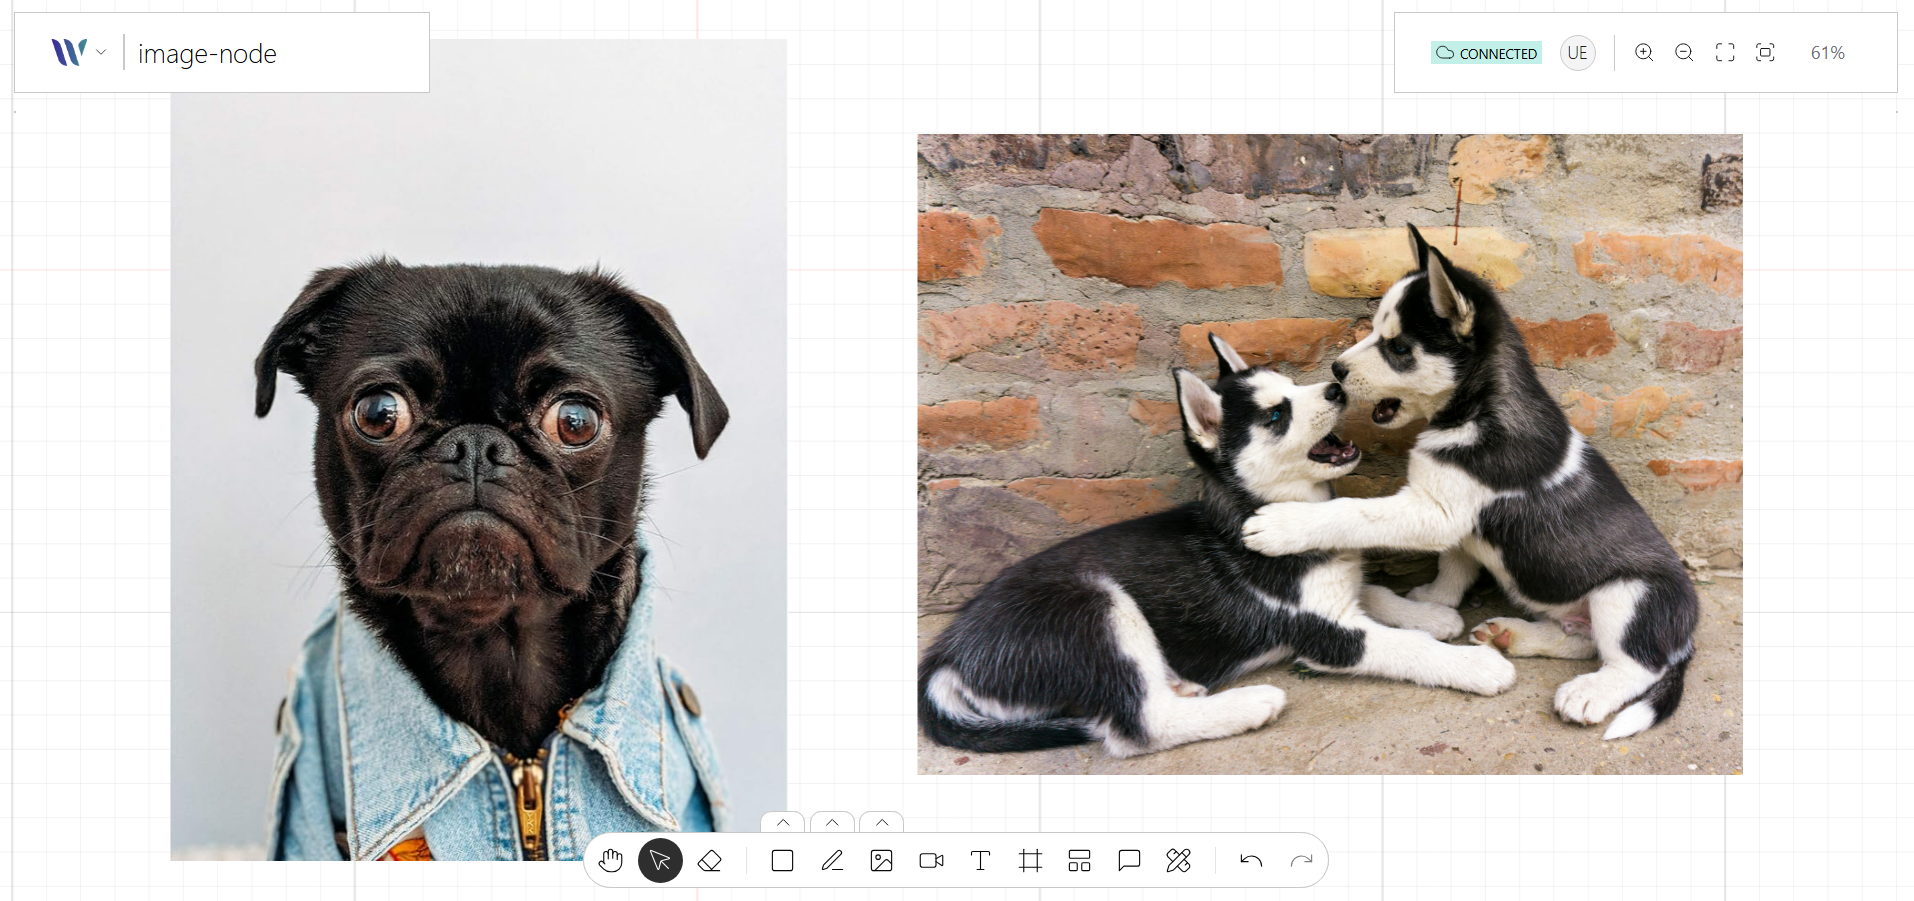Open the layout templates tool
The width and height of the screenshot is (1914, 901).
pos(1079,860)
